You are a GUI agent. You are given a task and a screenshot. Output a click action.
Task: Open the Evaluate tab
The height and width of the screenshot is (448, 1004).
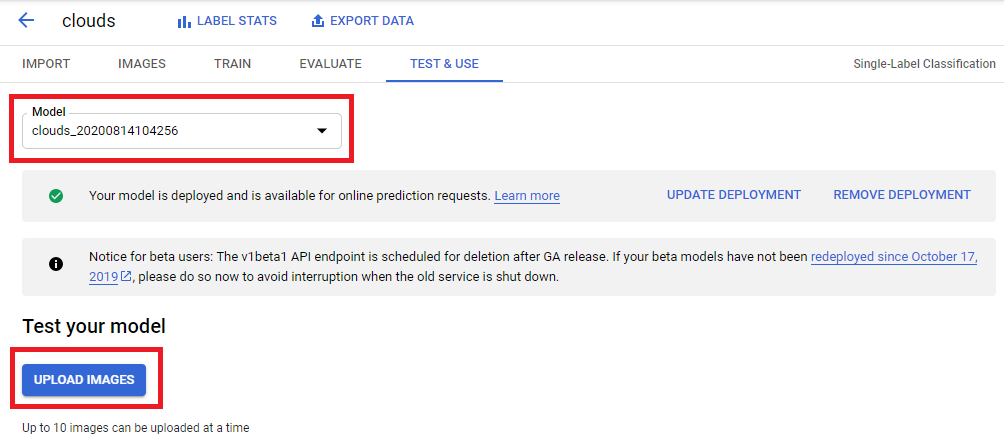point(330,64)
